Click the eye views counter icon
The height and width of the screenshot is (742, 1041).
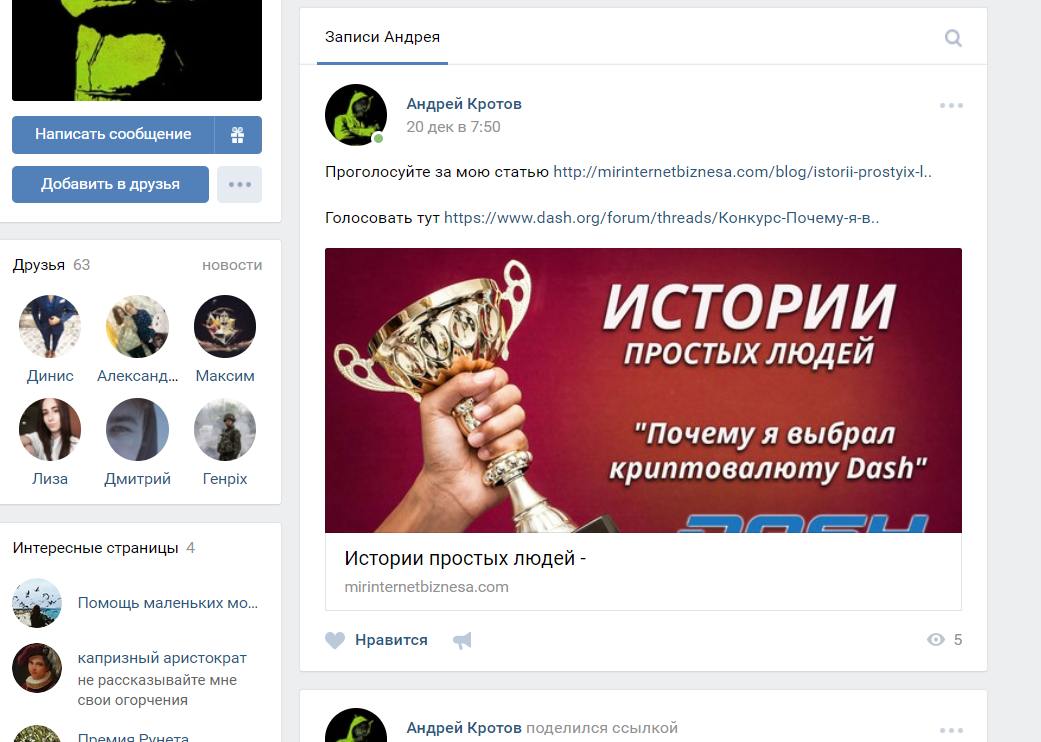(935, 640)
